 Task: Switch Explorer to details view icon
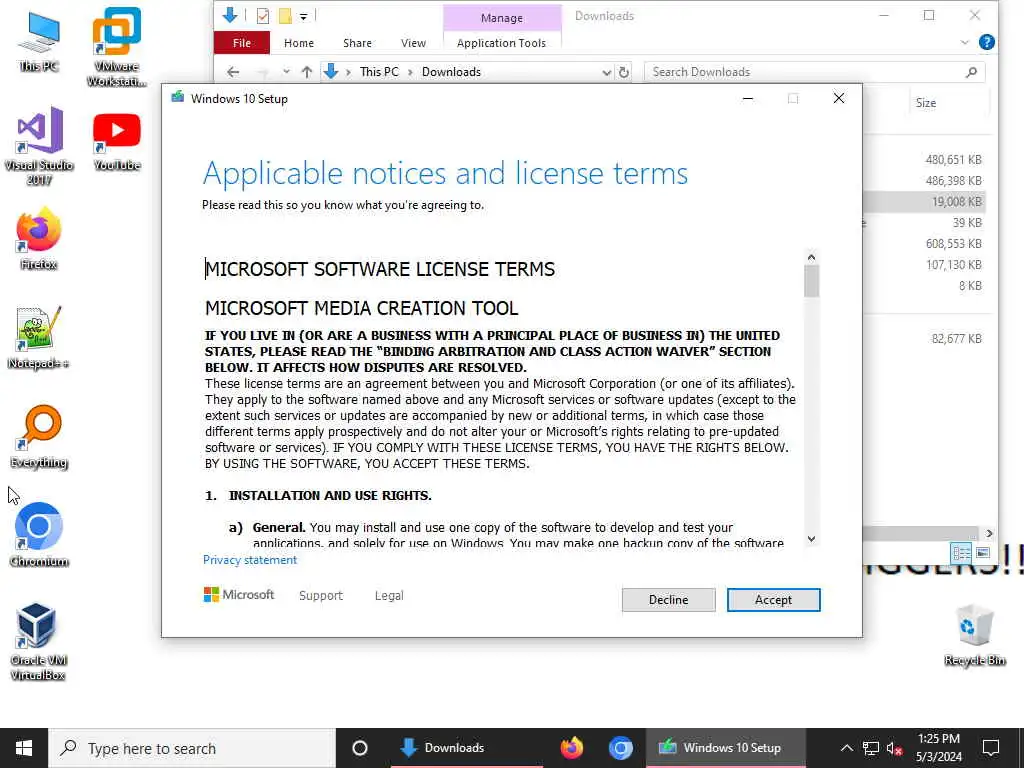[961, 553]
